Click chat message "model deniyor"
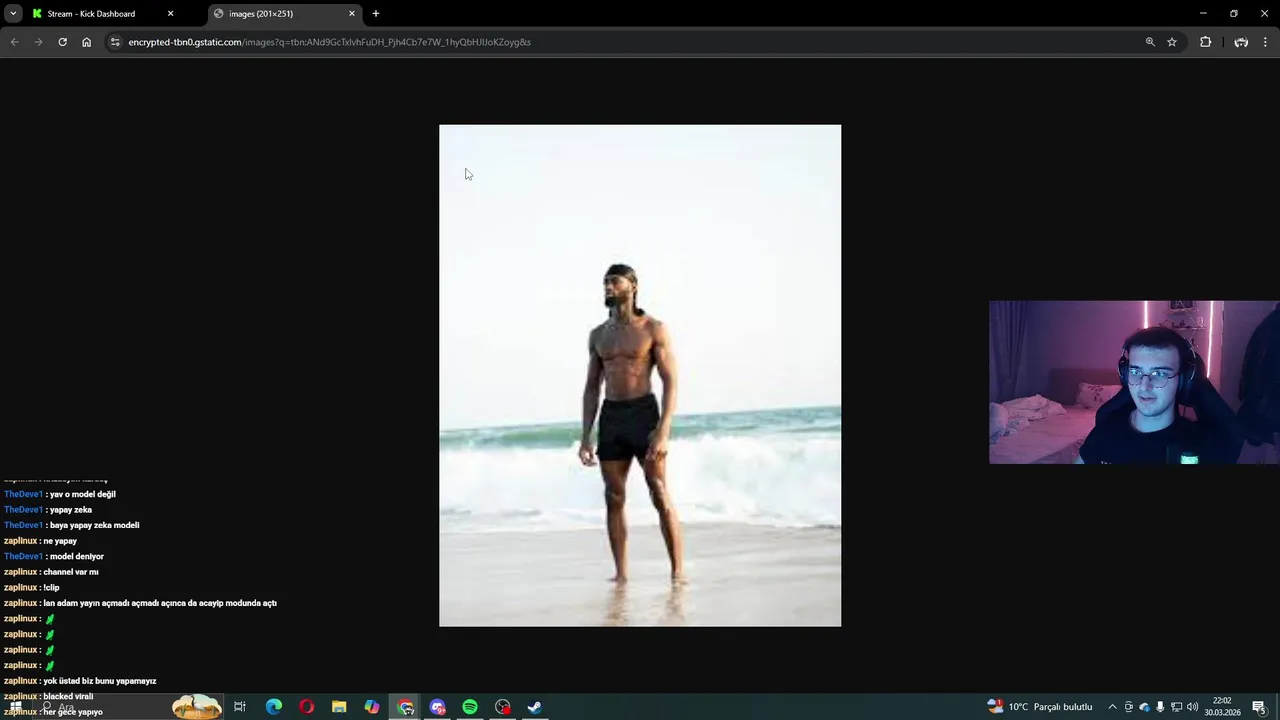This screenshot has height=720, width=1280. click(x=76, y=556)
